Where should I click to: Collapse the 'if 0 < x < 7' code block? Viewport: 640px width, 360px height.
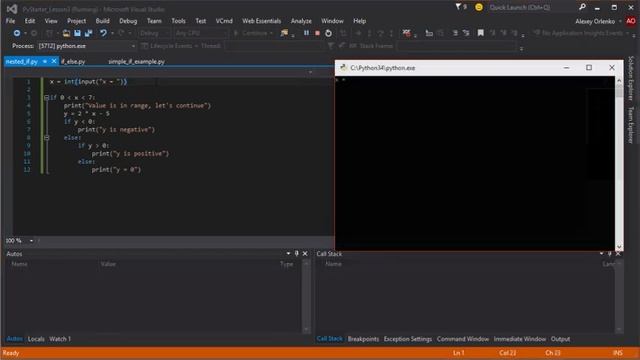pyautogui.click(x=47, y=98)
